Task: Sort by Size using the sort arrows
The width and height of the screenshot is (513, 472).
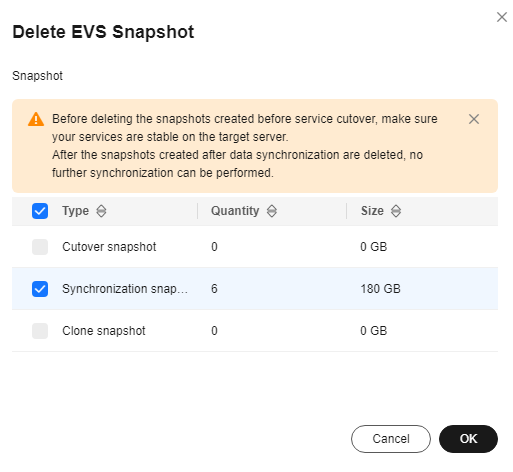Action: 396,211
